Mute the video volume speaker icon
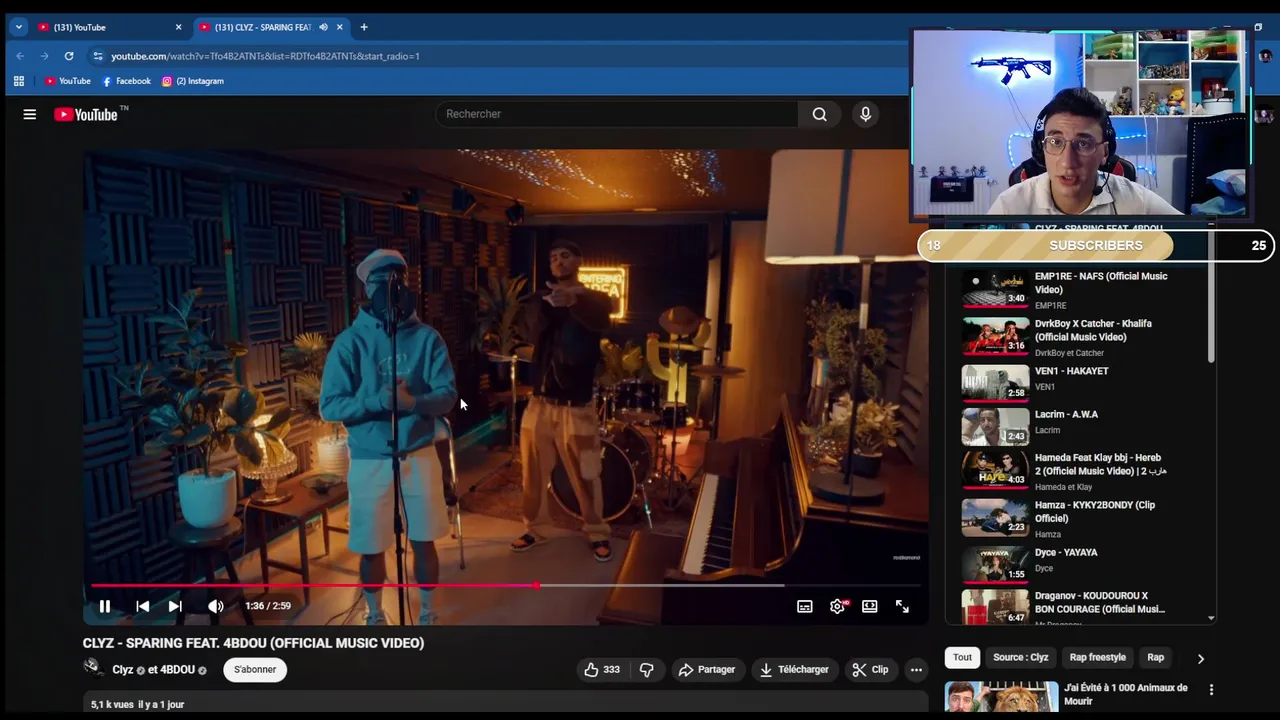This screenshot has width=1280, height=720. (216, 606)
